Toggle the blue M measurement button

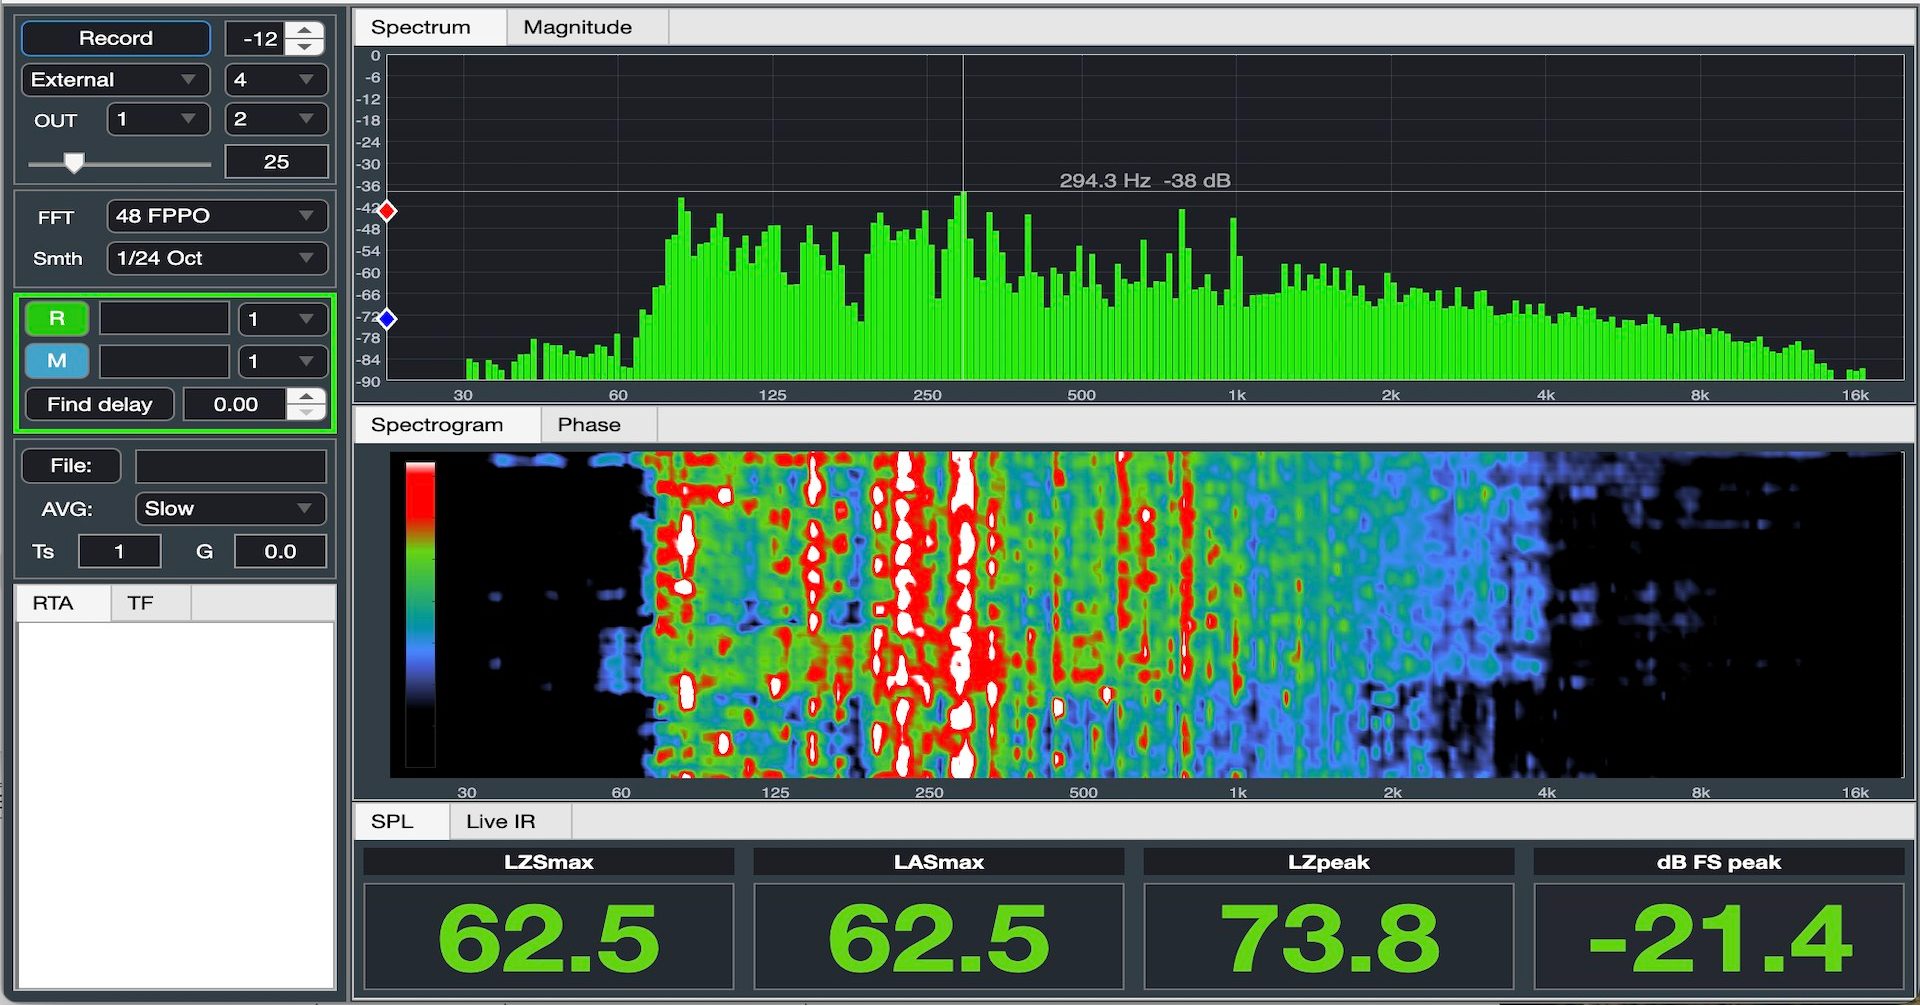(57, 360)
